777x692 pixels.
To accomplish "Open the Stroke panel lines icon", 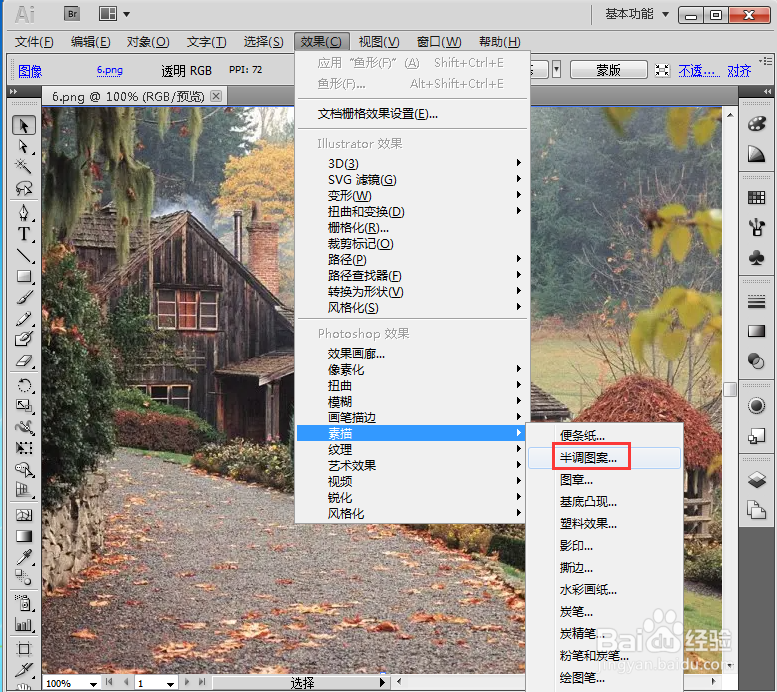I will pyautogui.click(x=756, y=301).
